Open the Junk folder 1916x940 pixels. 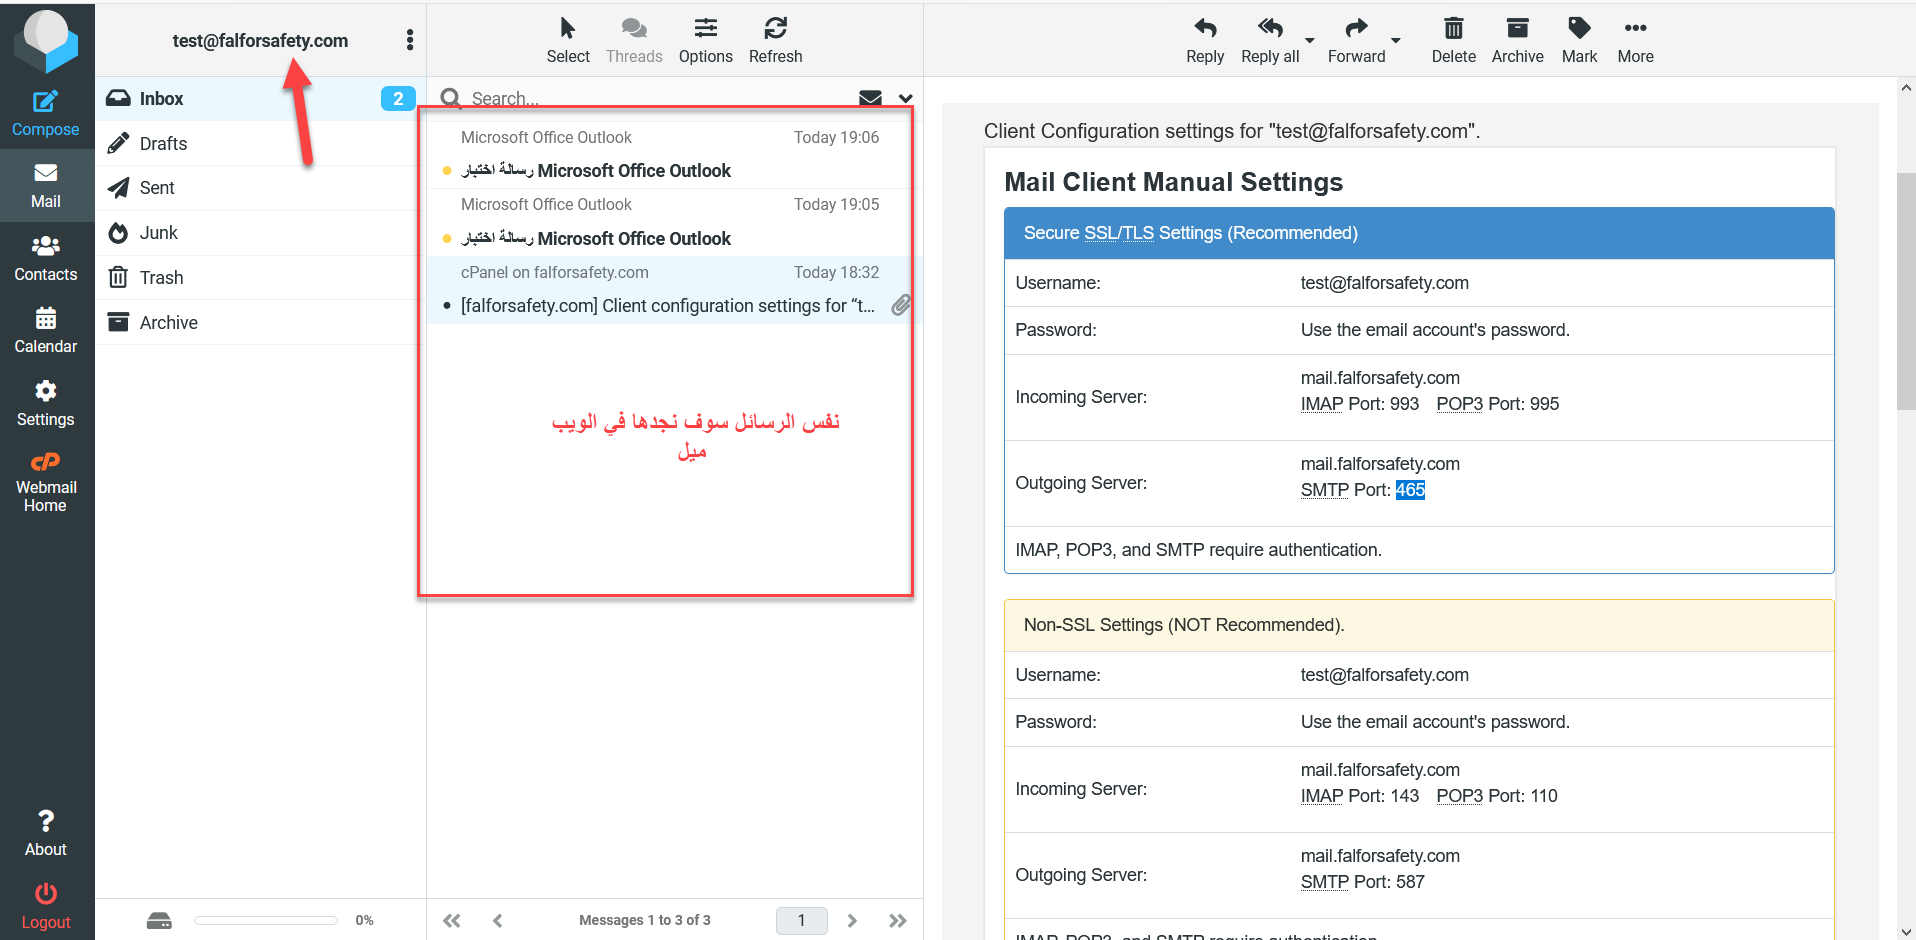pos(158,233)
